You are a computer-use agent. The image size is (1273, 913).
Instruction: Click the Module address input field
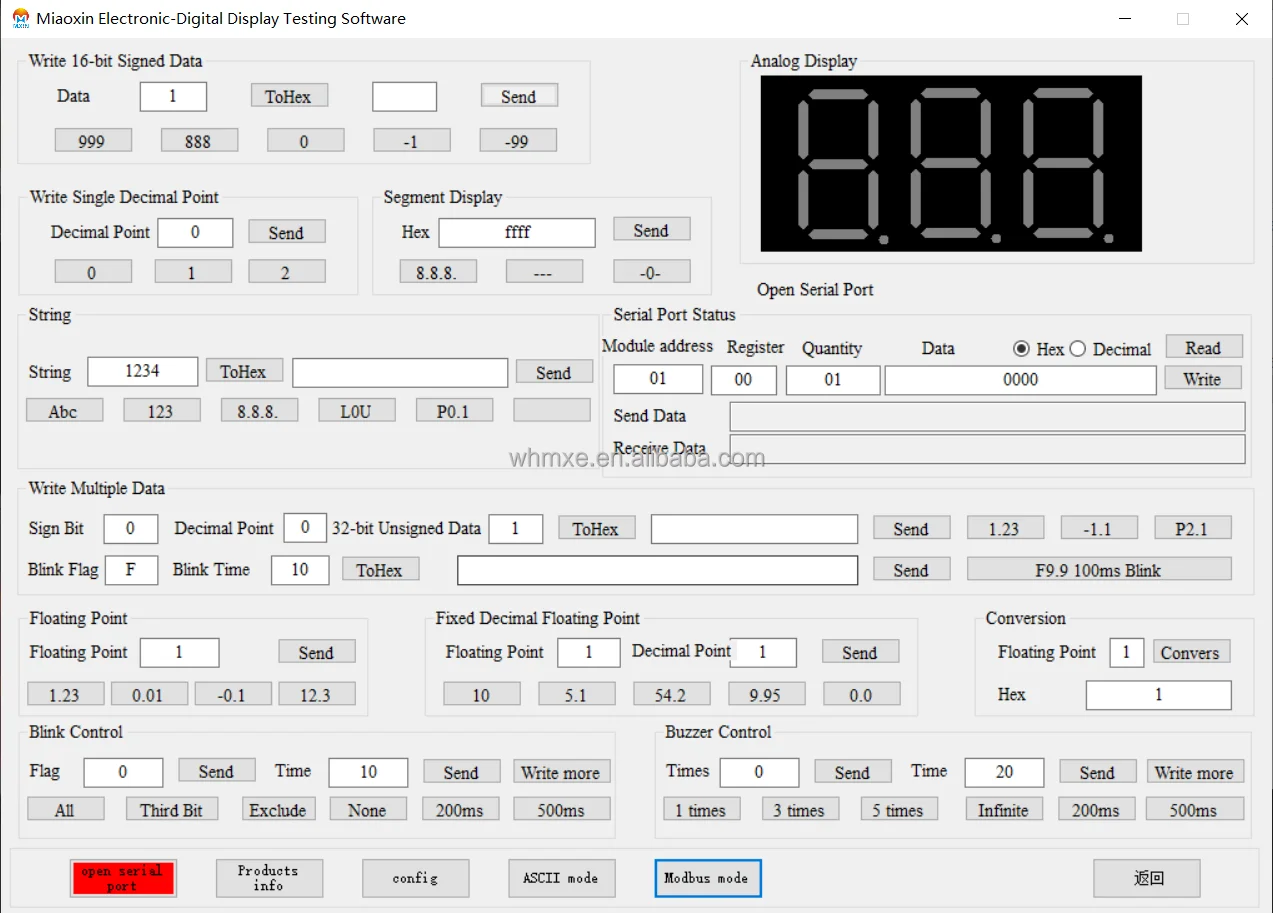pos(658,379)
